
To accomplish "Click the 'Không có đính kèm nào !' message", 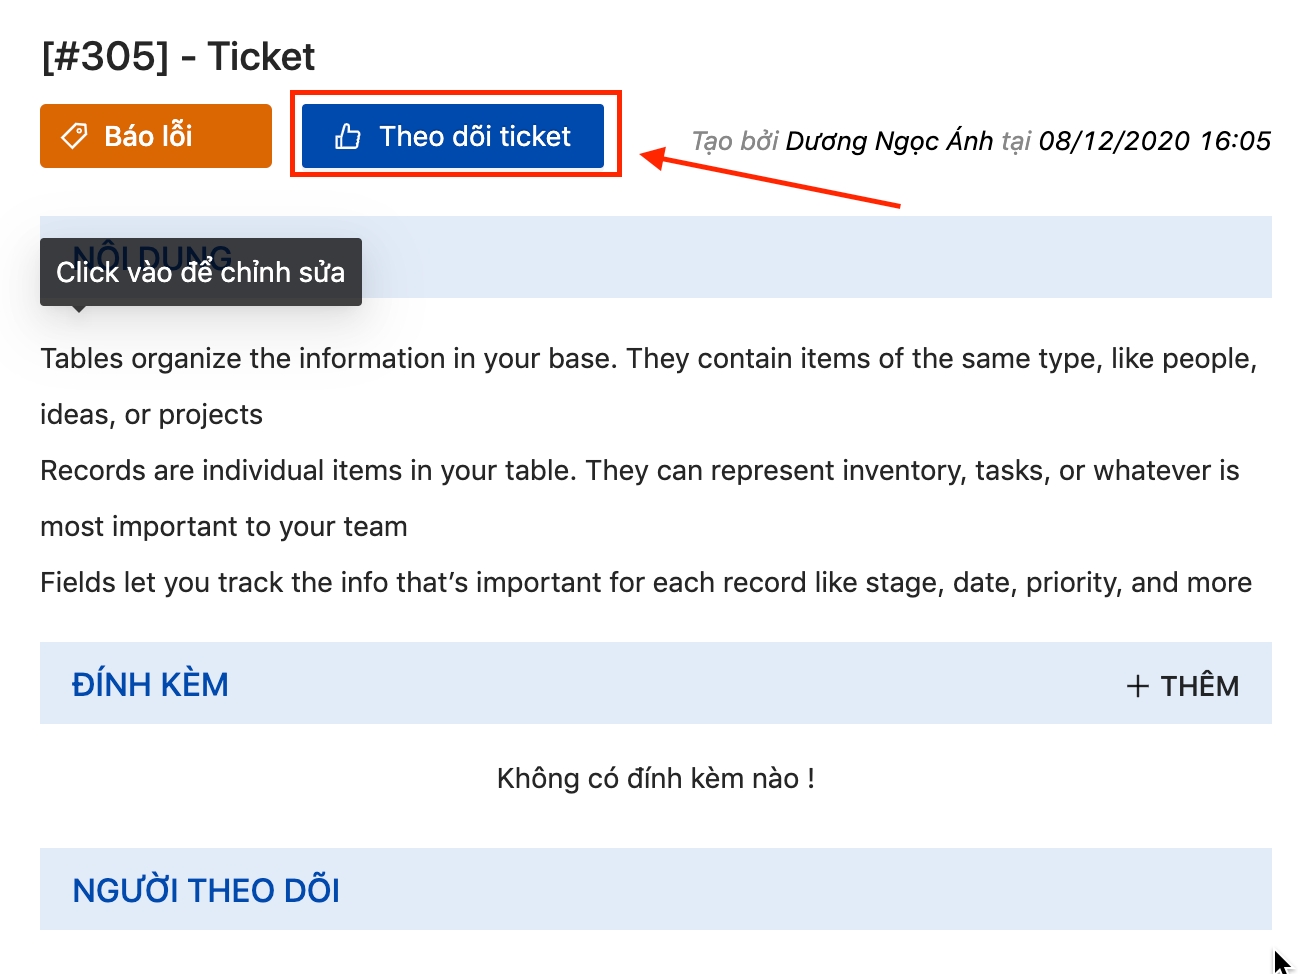I will click(x=655, y=779).
